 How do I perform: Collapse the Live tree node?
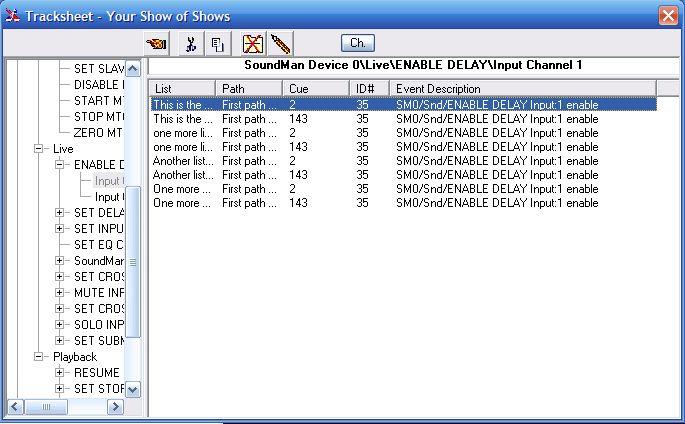[x=38, y=148]
